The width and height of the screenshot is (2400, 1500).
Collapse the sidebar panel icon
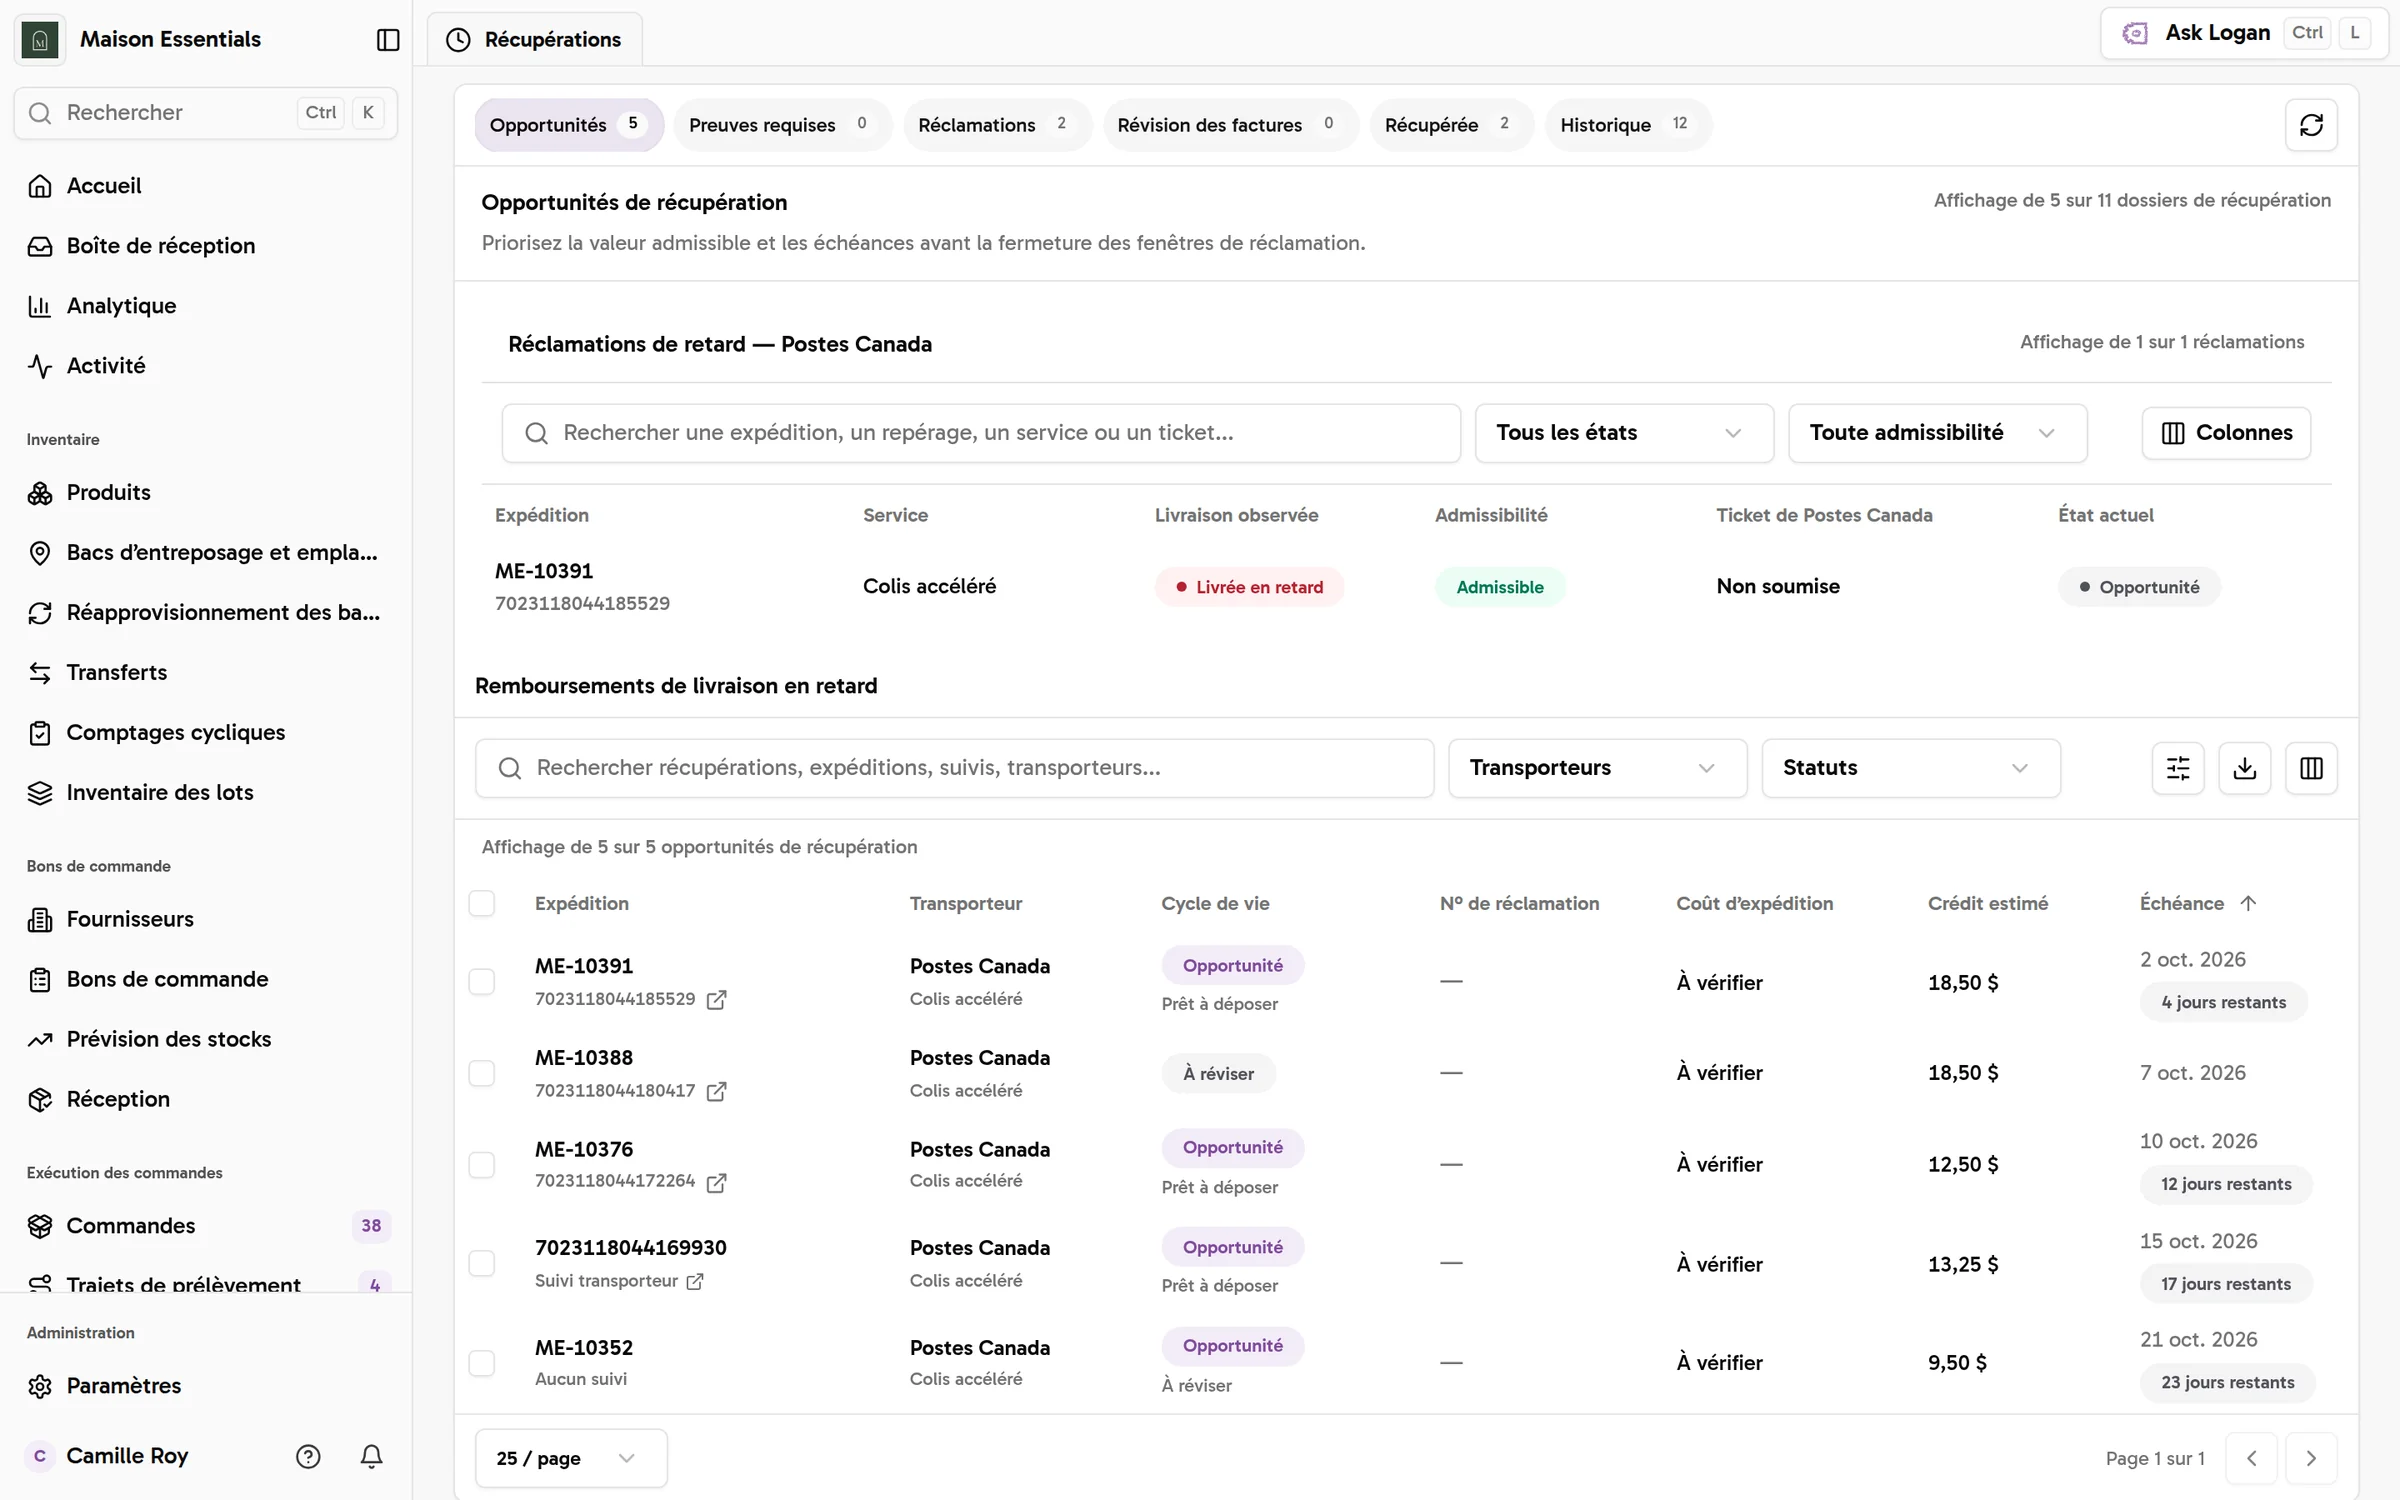click(388, 39)
